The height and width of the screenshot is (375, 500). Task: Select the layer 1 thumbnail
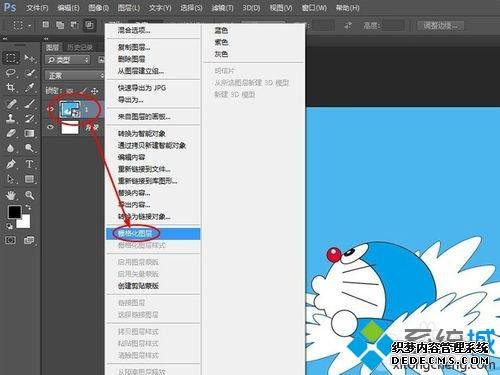tap(70, 109)
